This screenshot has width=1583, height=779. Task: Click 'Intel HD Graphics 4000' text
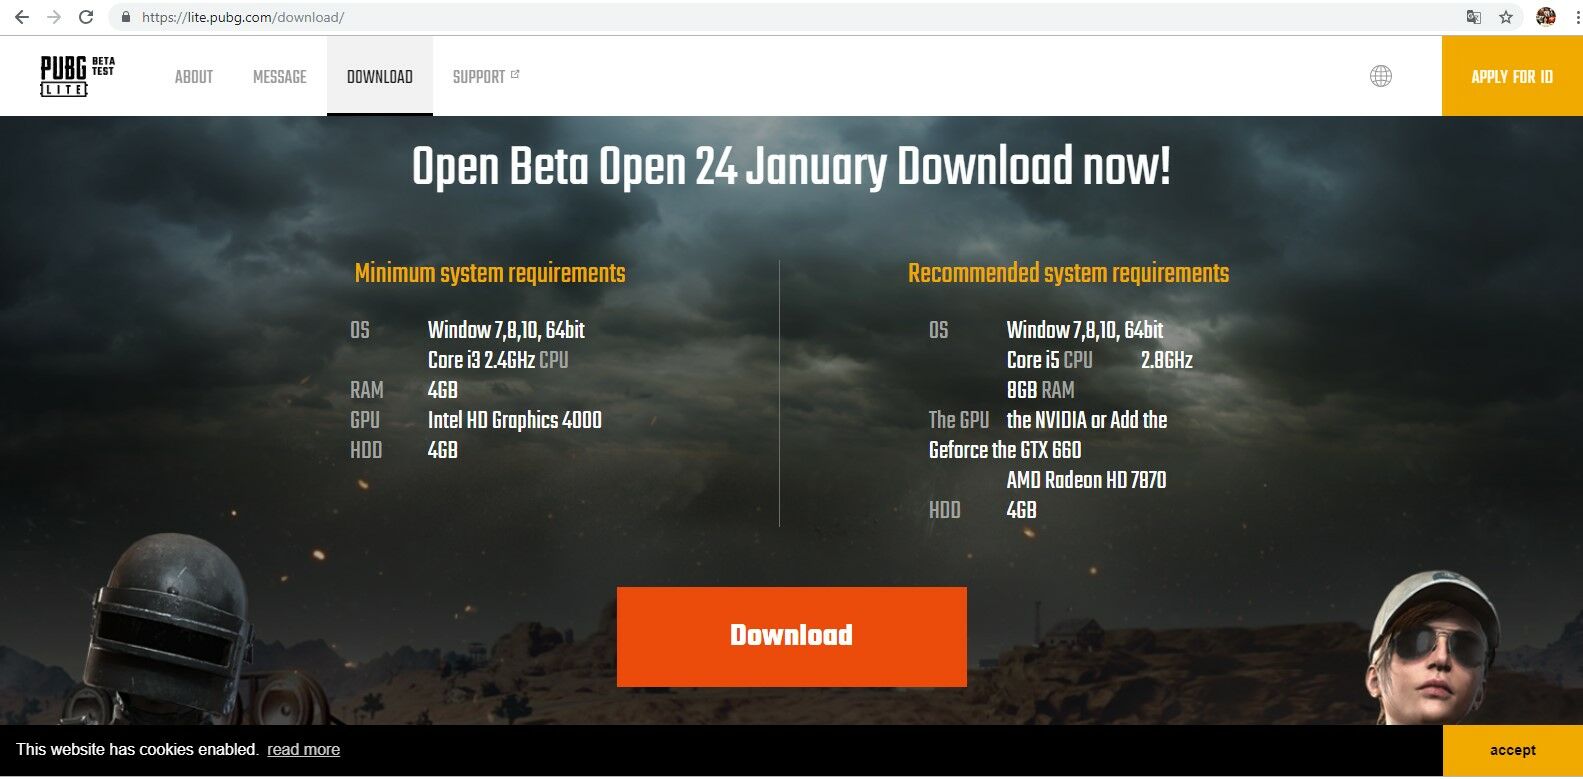pos(515,420)
